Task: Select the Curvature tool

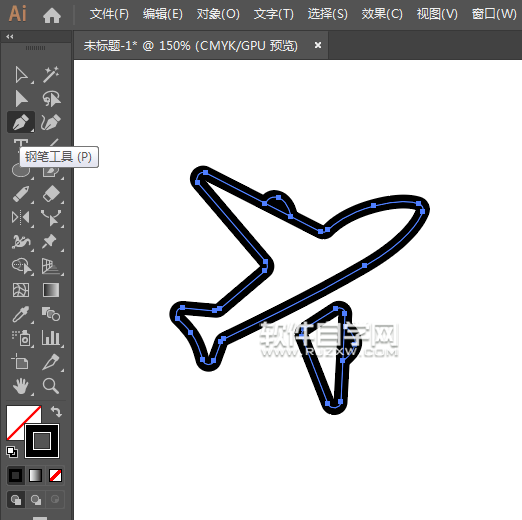Action: (x=51, y=122)
